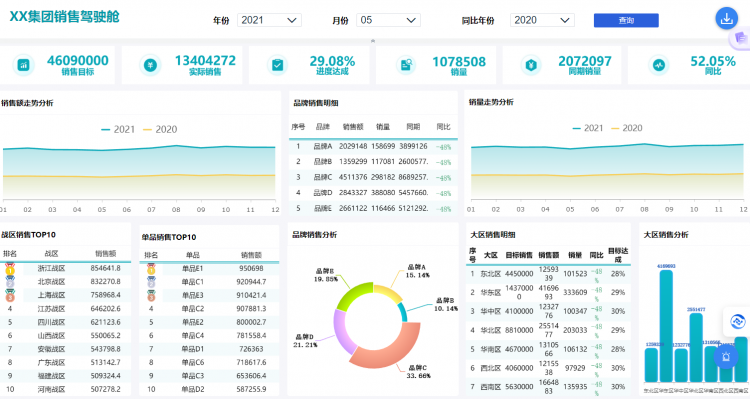Toggle 2021 legend in 销量走势分析 chart
Image resolution: width=750 pixels, height=399 pixels.
click(x=587, y=128)
